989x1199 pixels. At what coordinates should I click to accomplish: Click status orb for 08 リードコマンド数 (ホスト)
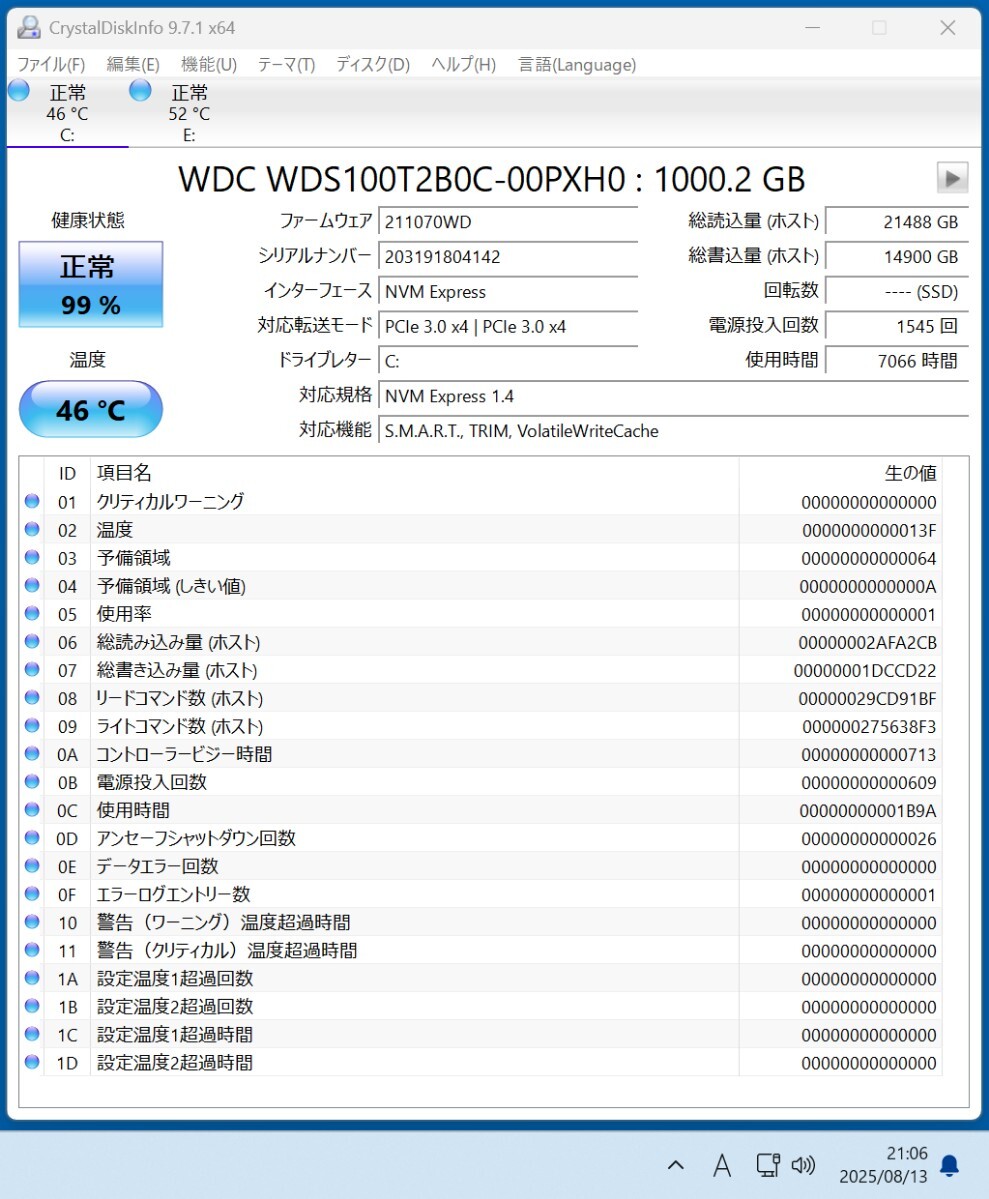32,697
